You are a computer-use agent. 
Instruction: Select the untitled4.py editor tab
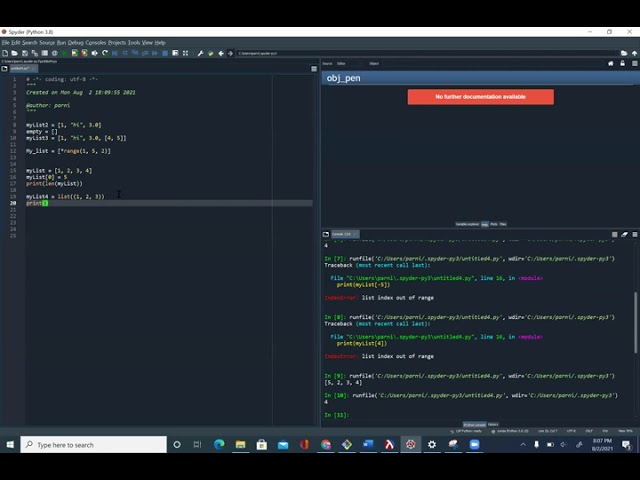pos(22,69)
